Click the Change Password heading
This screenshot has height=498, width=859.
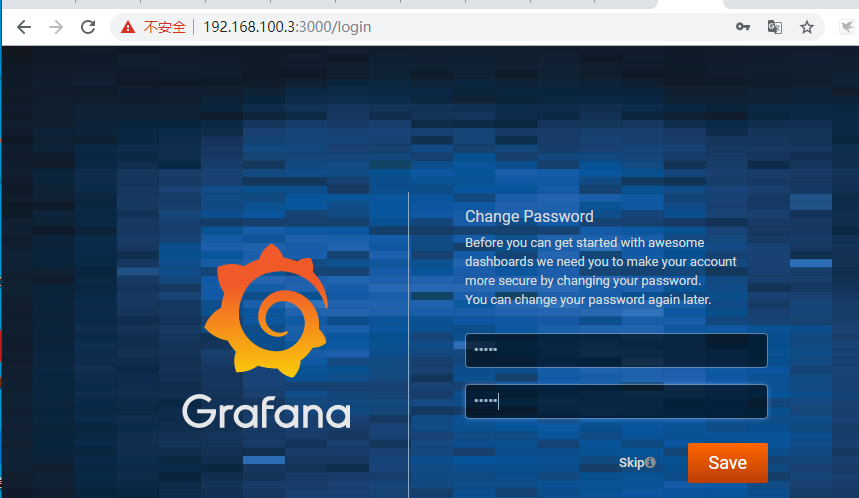(x=529, y=216)
